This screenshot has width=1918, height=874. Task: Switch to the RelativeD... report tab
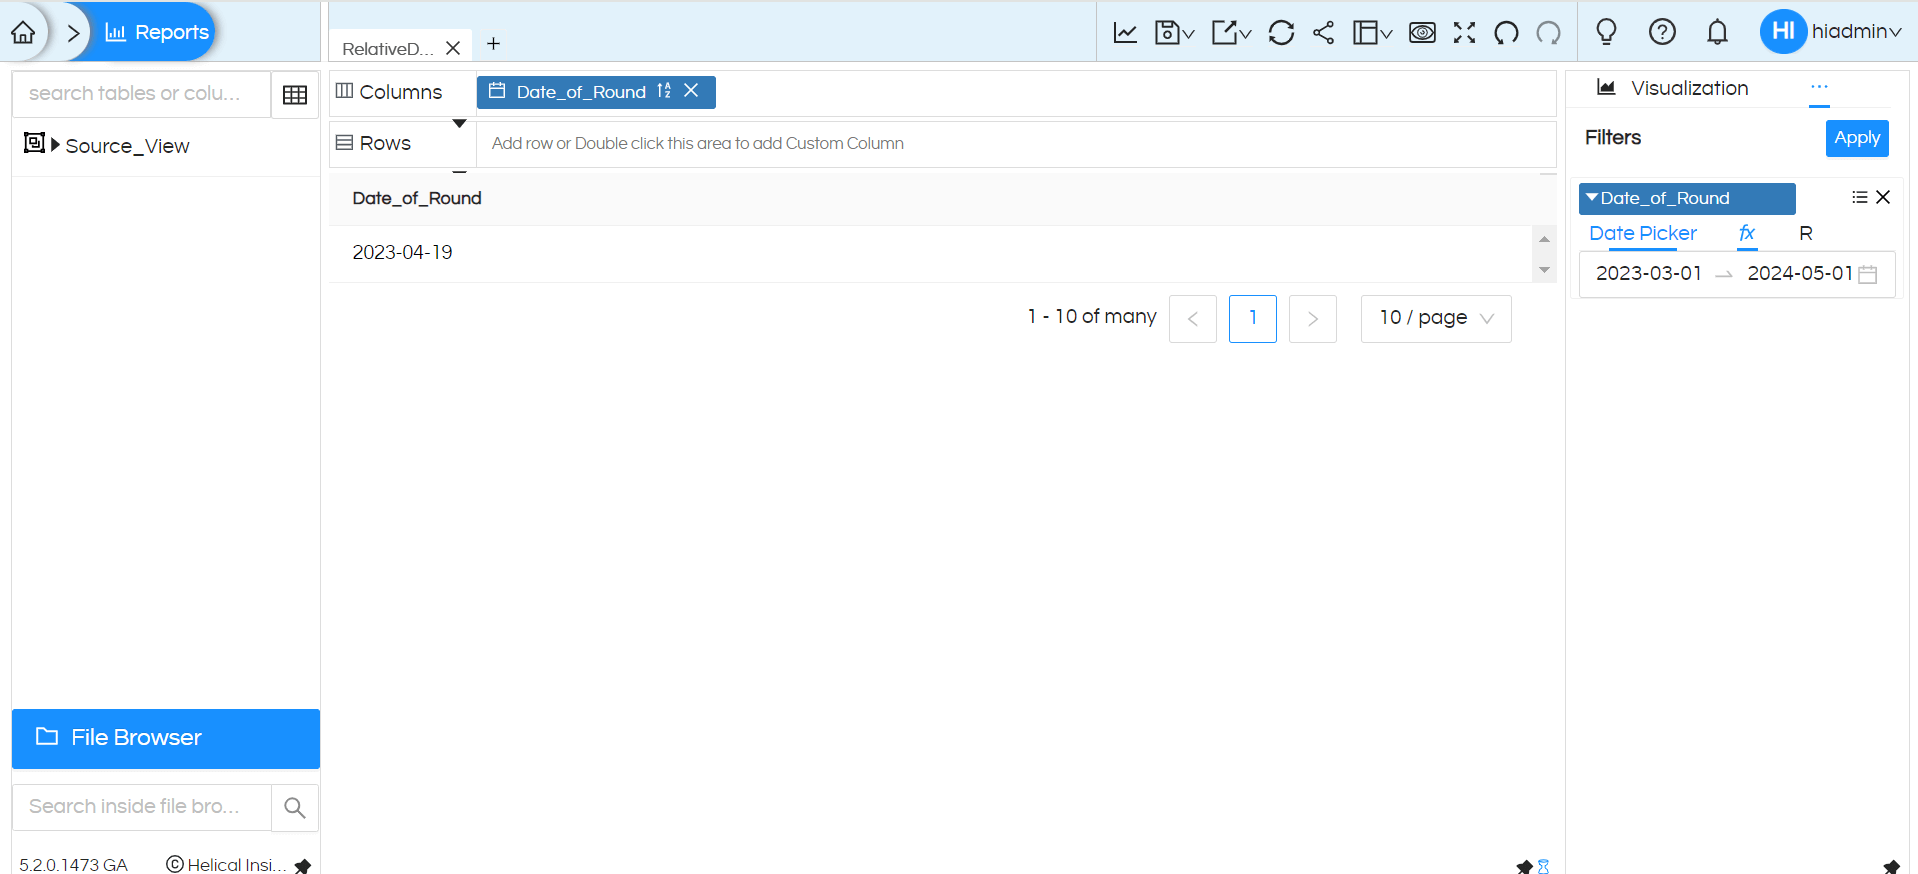[388, 48]
